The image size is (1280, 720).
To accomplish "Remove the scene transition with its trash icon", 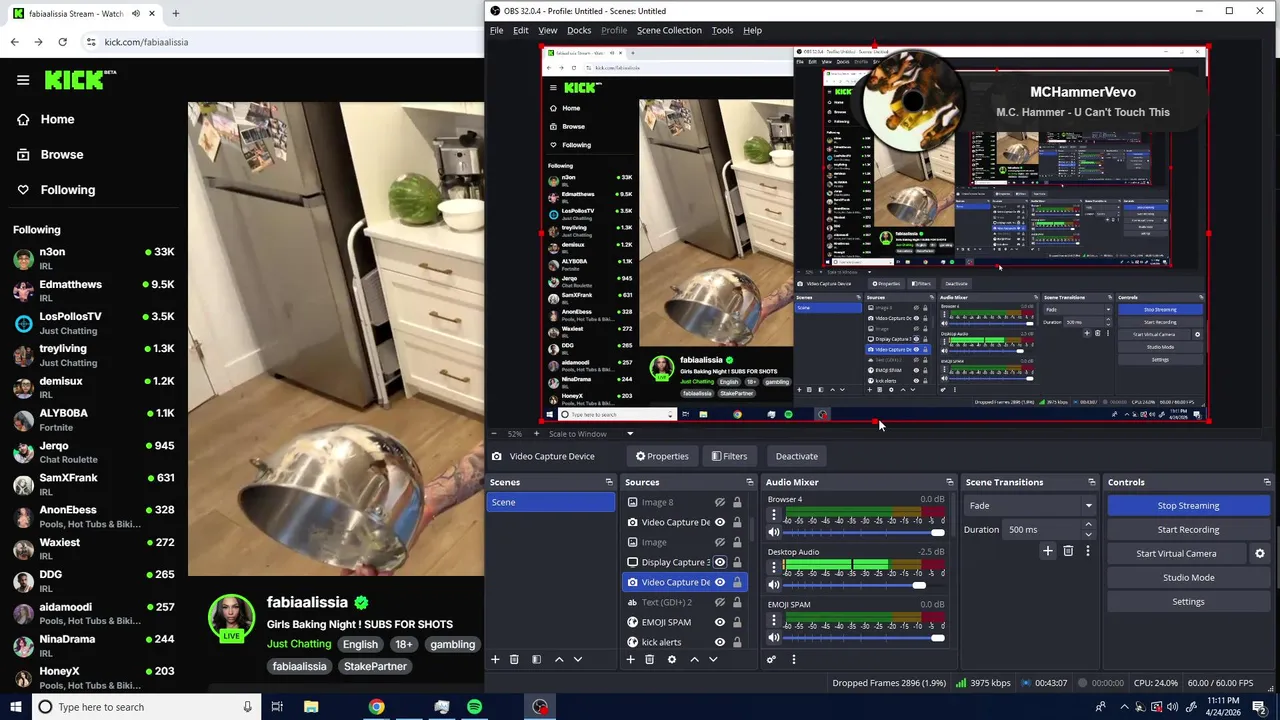I will tap(1068, 551).
